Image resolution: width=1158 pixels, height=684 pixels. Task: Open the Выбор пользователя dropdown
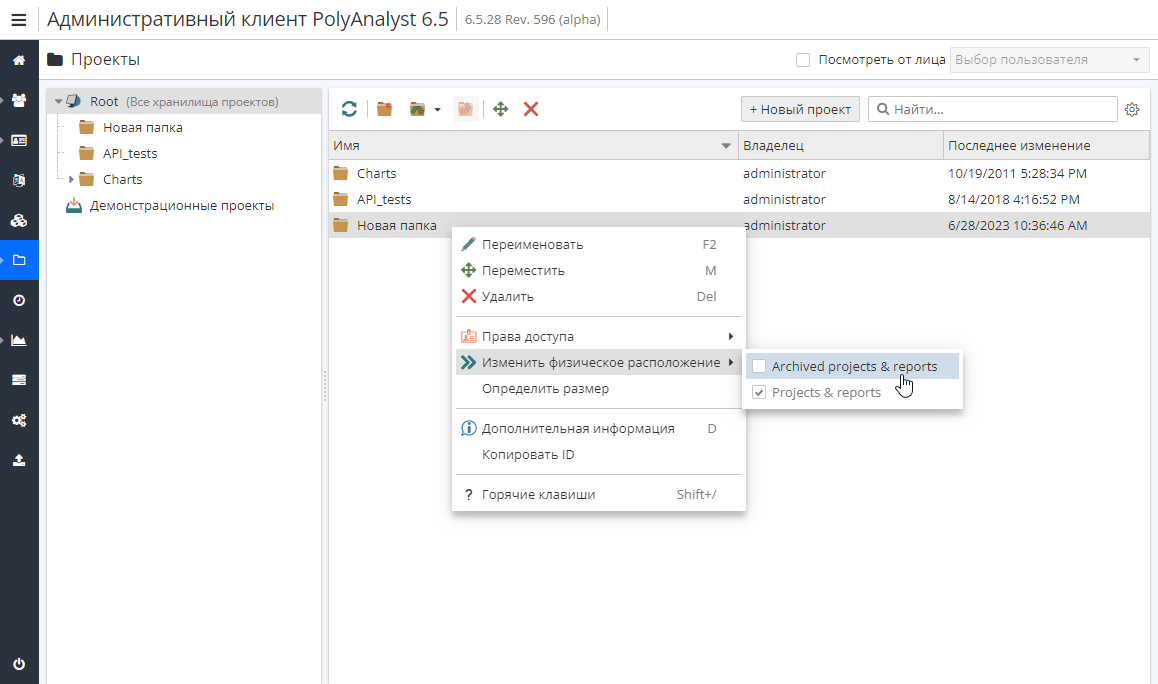[1049, 60]
